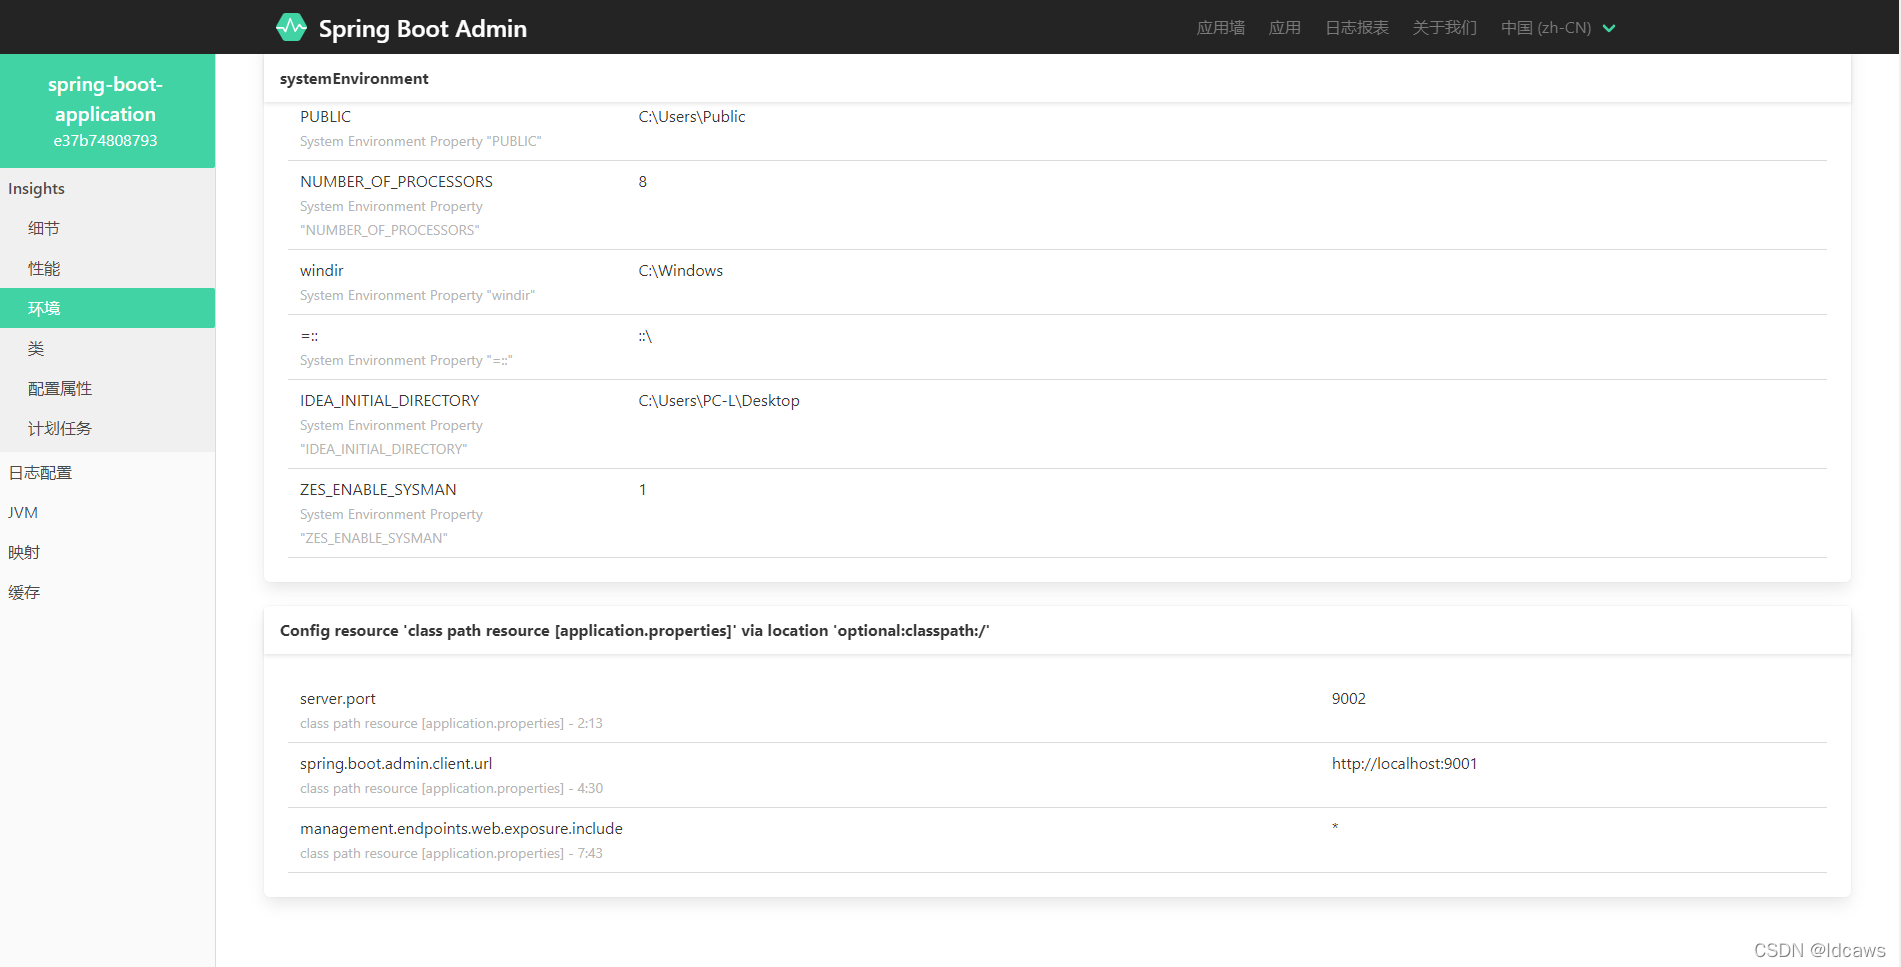Click the server.port property name
Viewport: 1901px width, 967px height.
(x=338, y=699)
